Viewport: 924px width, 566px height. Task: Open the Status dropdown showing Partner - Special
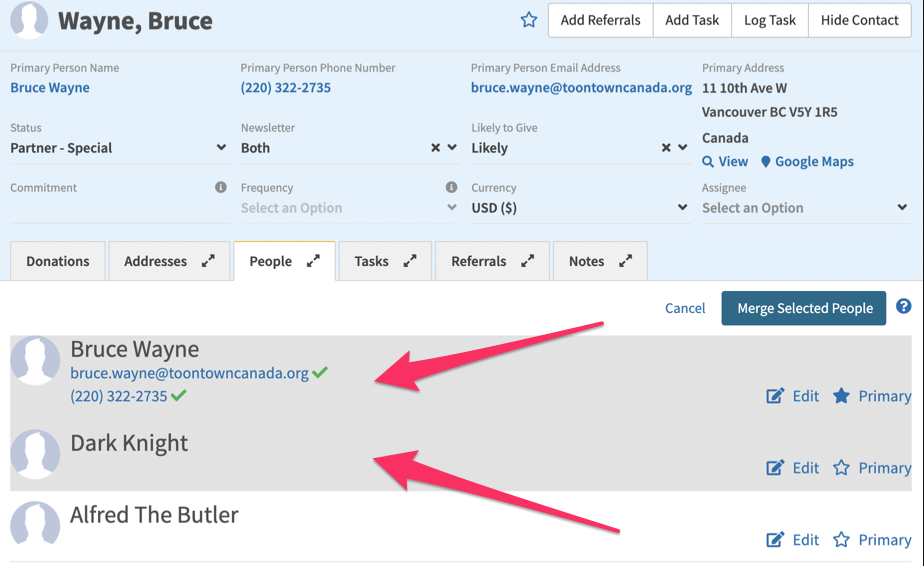[118, 148]
